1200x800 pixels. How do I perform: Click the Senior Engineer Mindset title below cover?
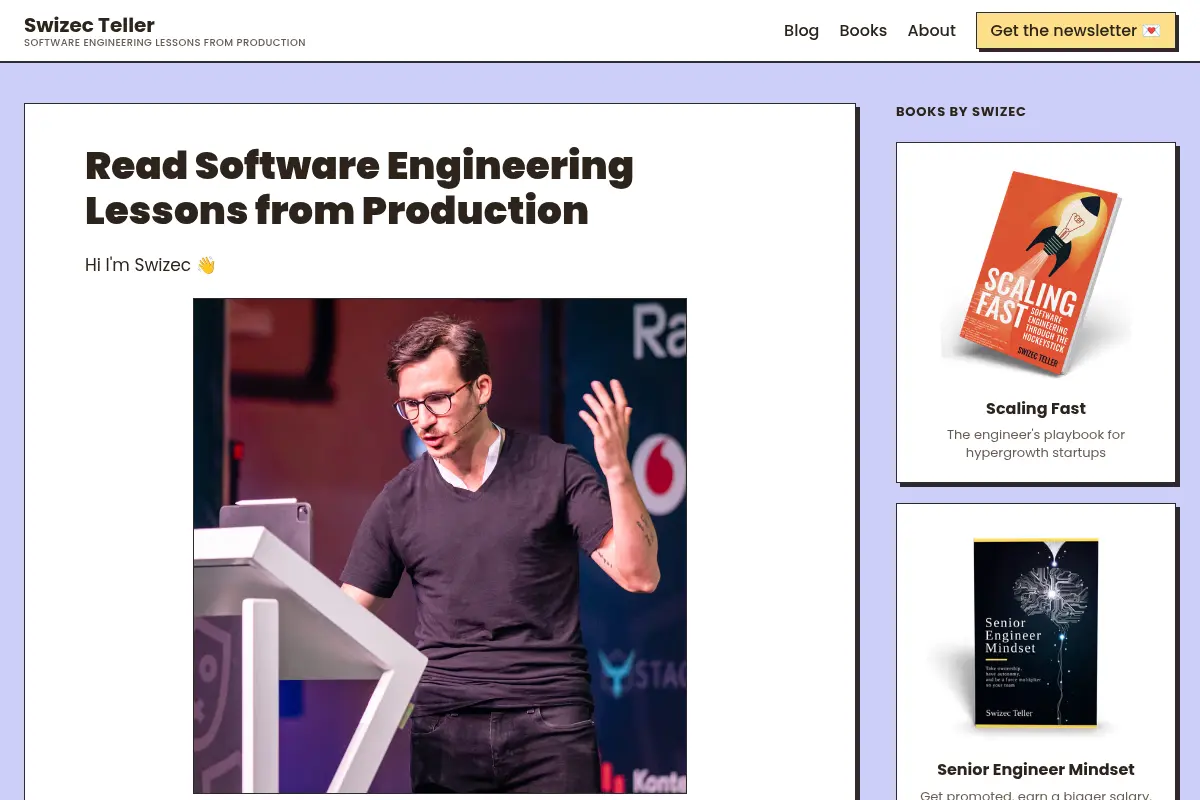[1036, 769]
